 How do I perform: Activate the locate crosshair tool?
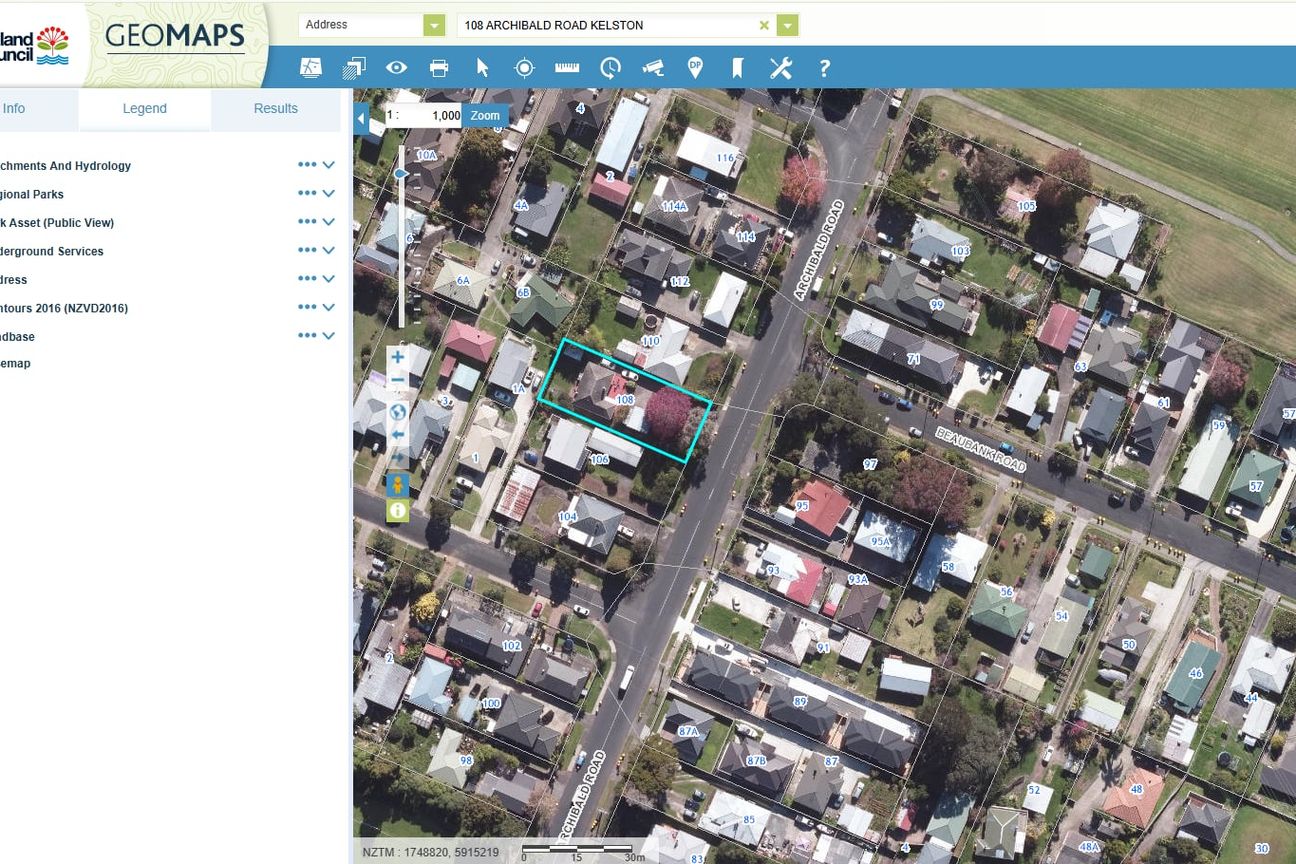coord(524,67)
